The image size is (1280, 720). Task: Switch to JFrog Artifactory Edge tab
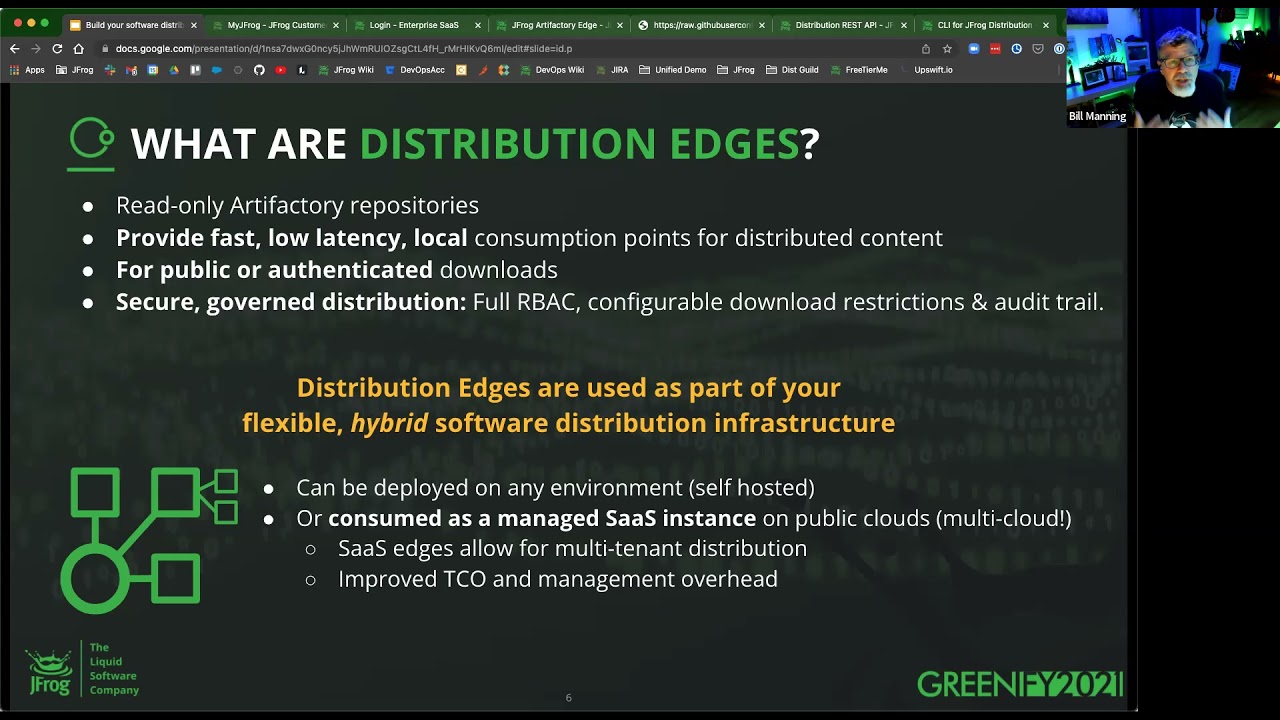pyautogui.click(x=560, y=25)
